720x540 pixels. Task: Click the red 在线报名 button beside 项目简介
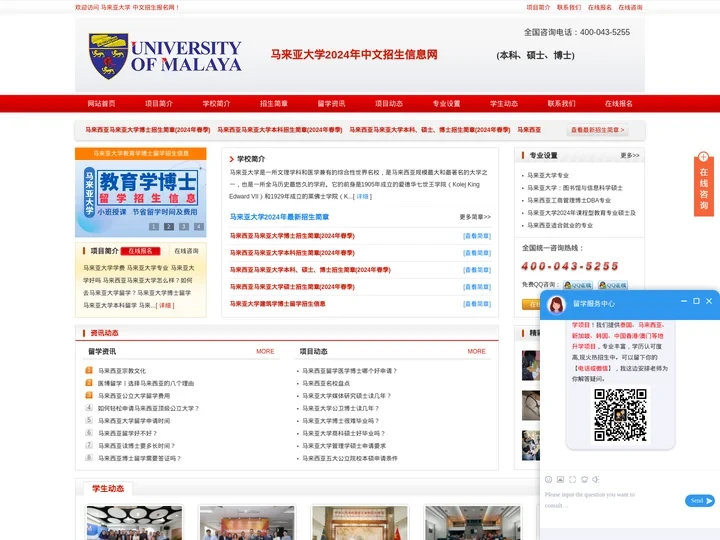(141, 251)
